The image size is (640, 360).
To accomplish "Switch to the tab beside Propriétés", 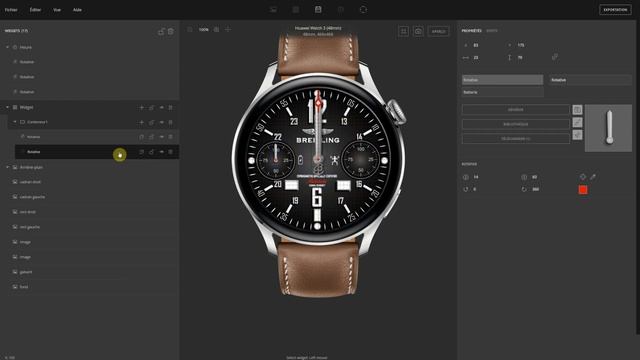I will pyautogui.click(x=492, y=31).
